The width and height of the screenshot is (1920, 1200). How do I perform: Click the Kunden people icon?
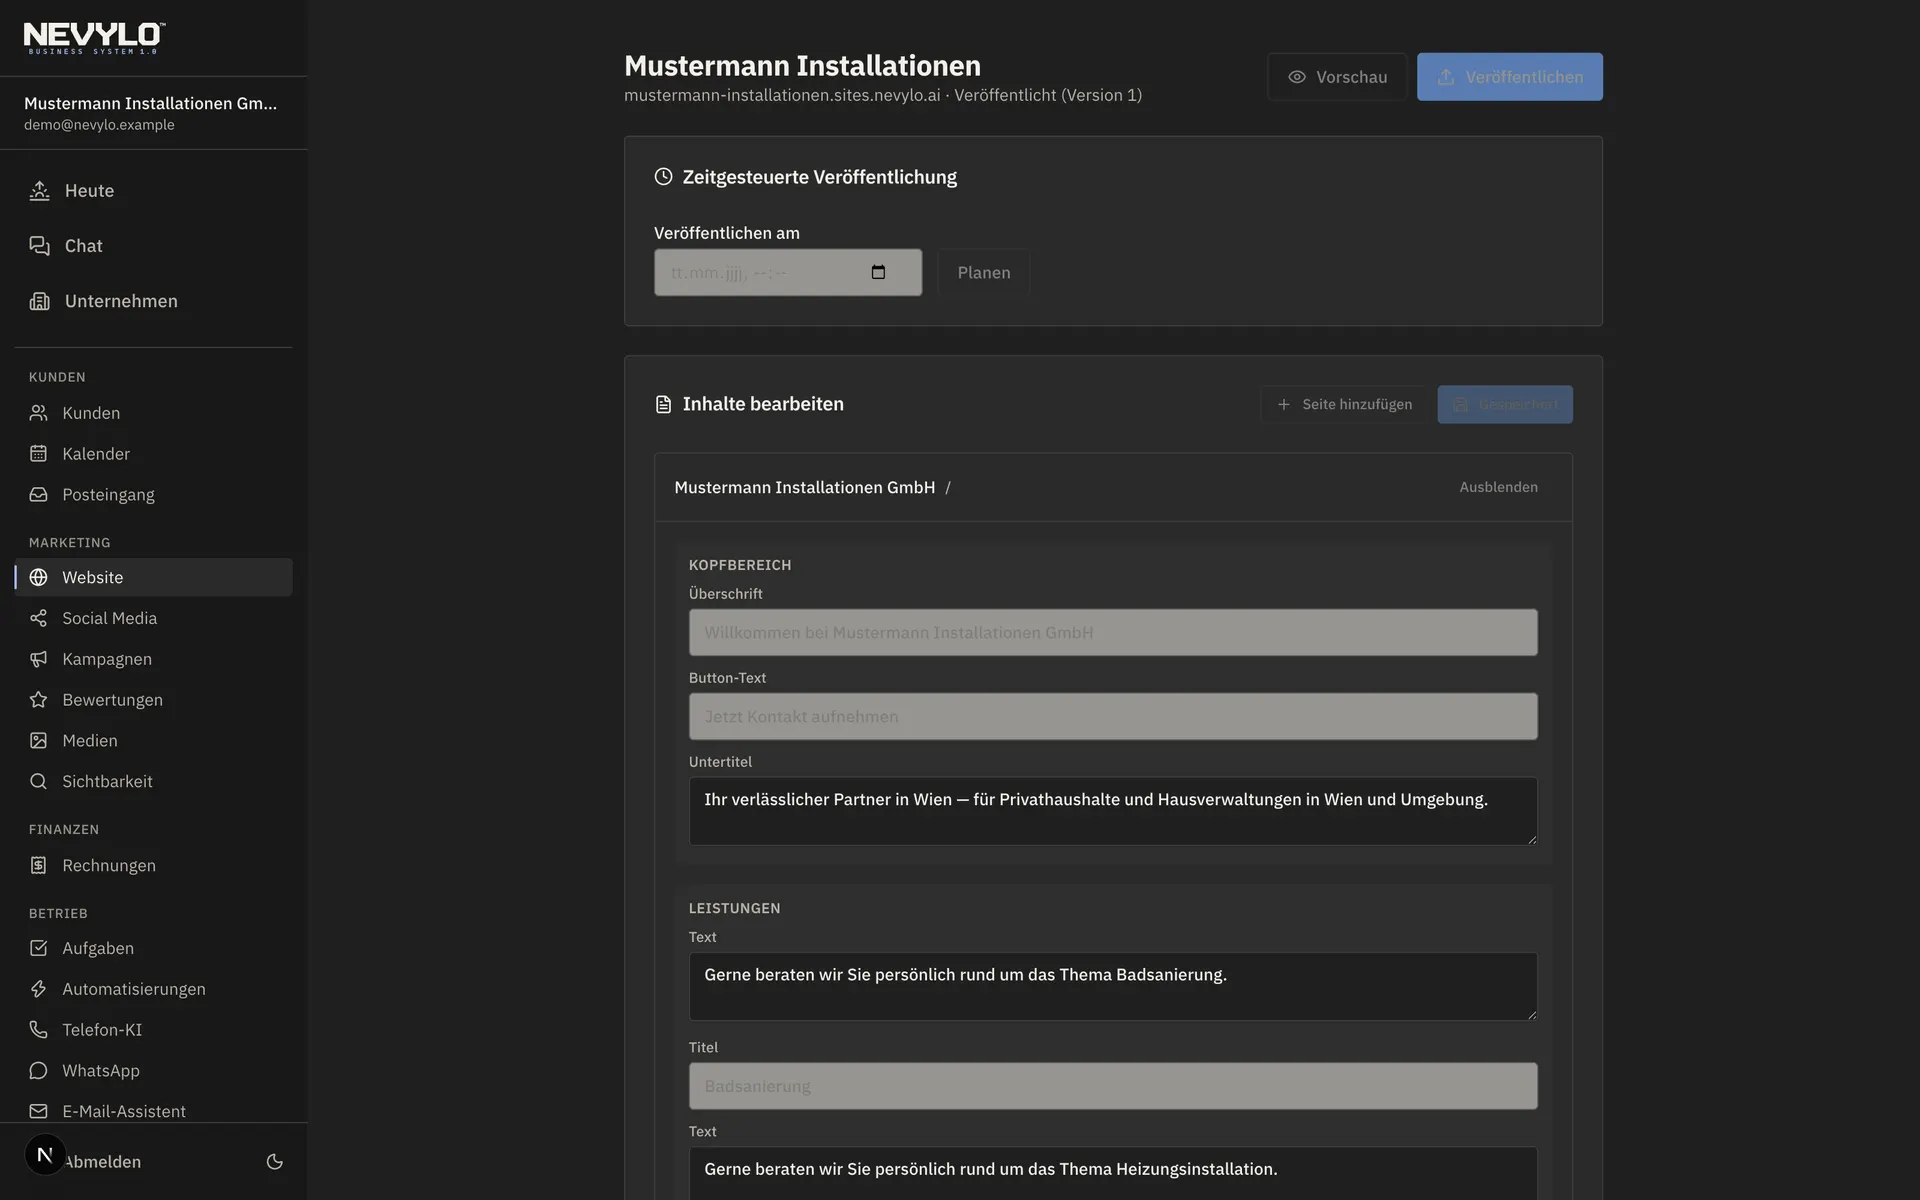point(38,413)
